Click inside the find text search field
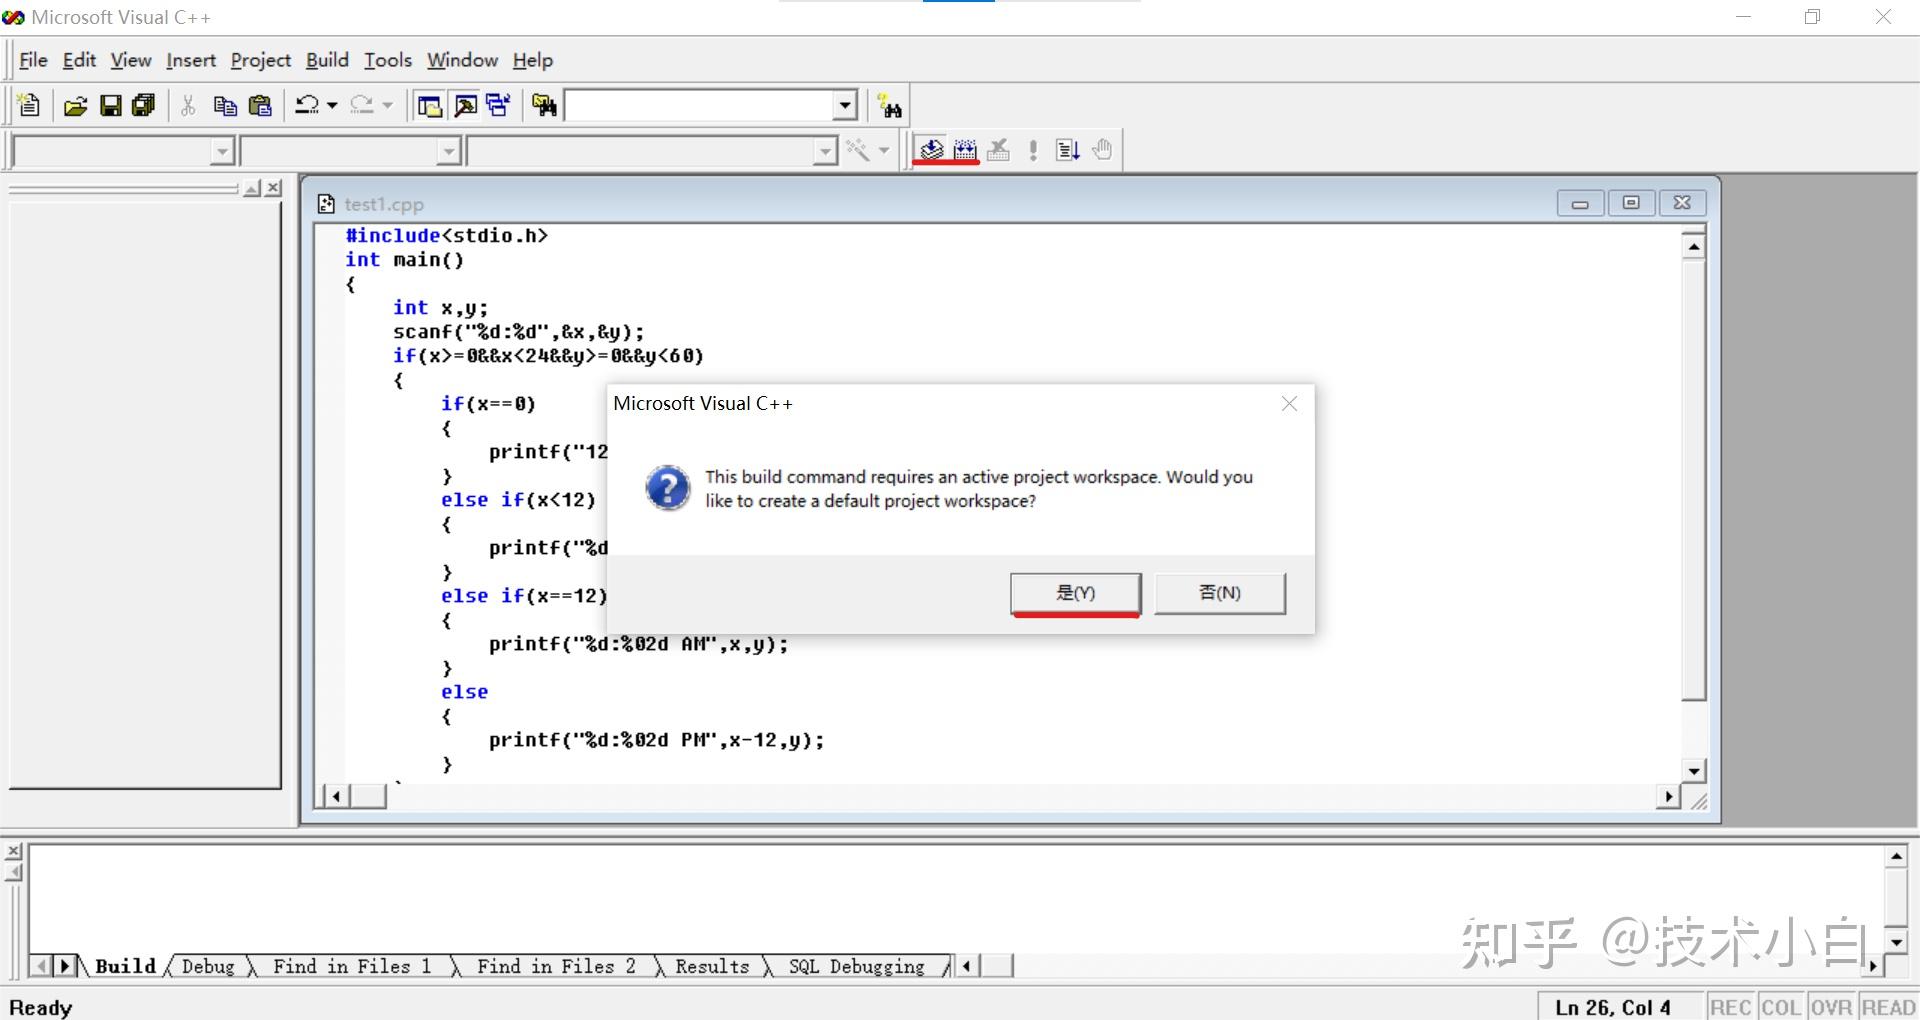This screenshot has width=1920, height=1020. 700,105
